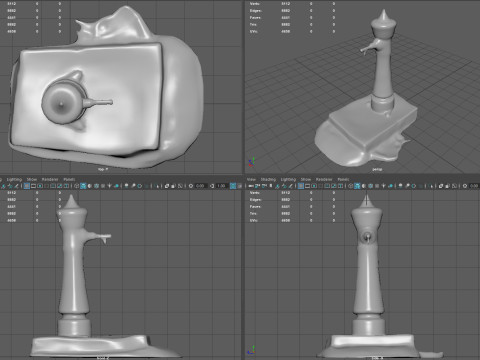Open Panels menu of front view panel
The width and height of the screenshot is (480, 360).
click(343, 179)
